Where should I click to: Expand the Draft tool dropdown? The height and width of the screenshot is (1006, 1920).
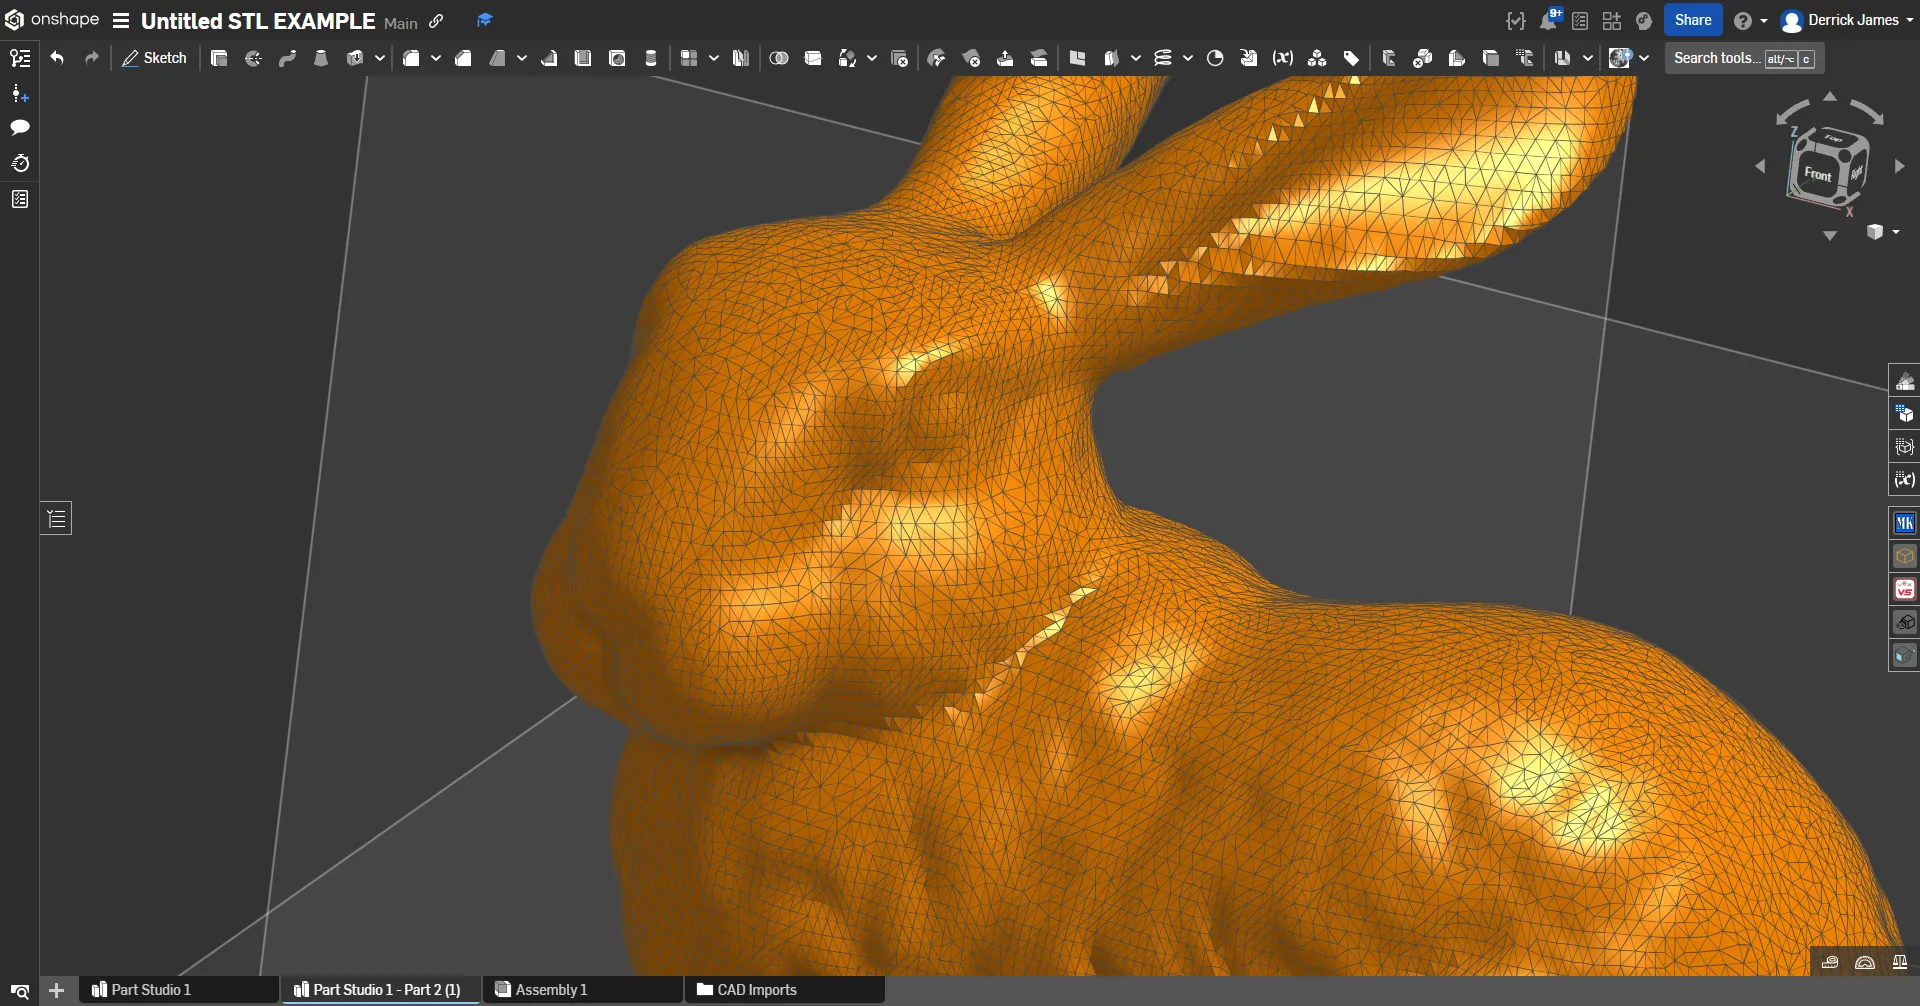click(522, 58)
